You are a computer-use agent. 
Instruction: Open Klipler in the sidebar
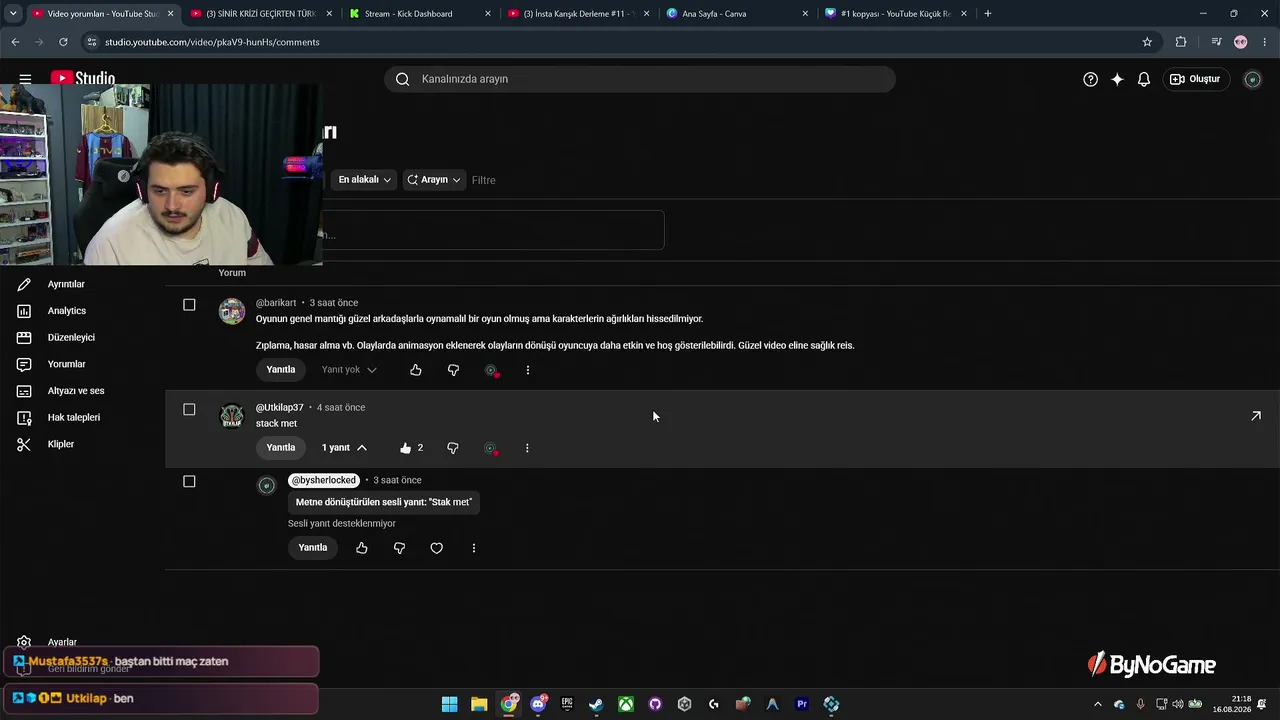click(61, 444)
